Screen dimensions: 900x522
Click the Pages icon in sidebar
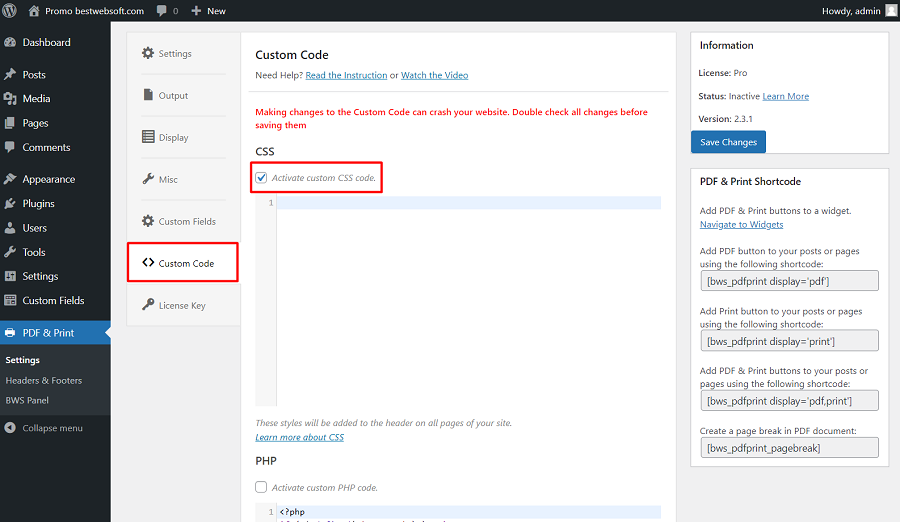point(10,123)
